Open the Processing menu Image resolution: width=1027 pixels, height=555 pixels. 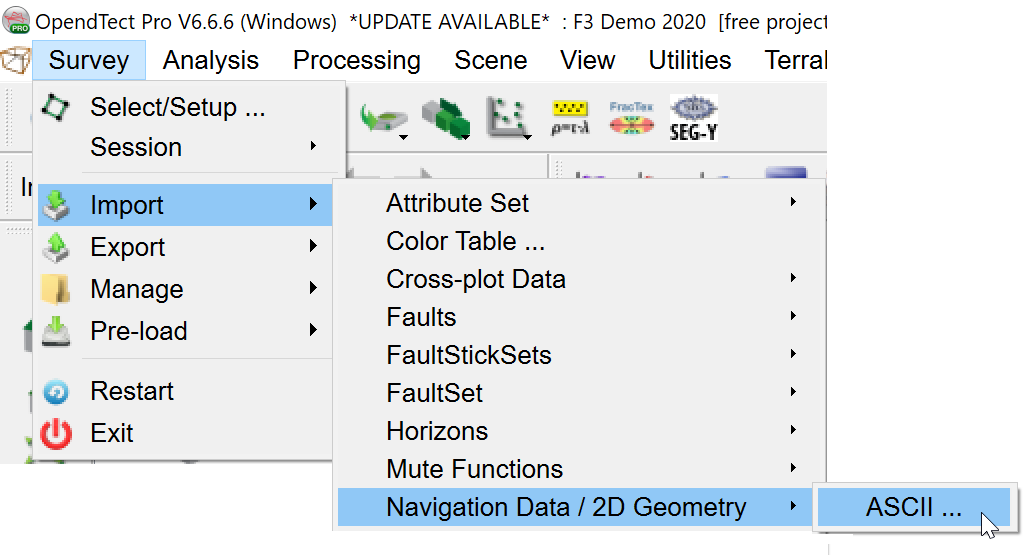[356, 60]
